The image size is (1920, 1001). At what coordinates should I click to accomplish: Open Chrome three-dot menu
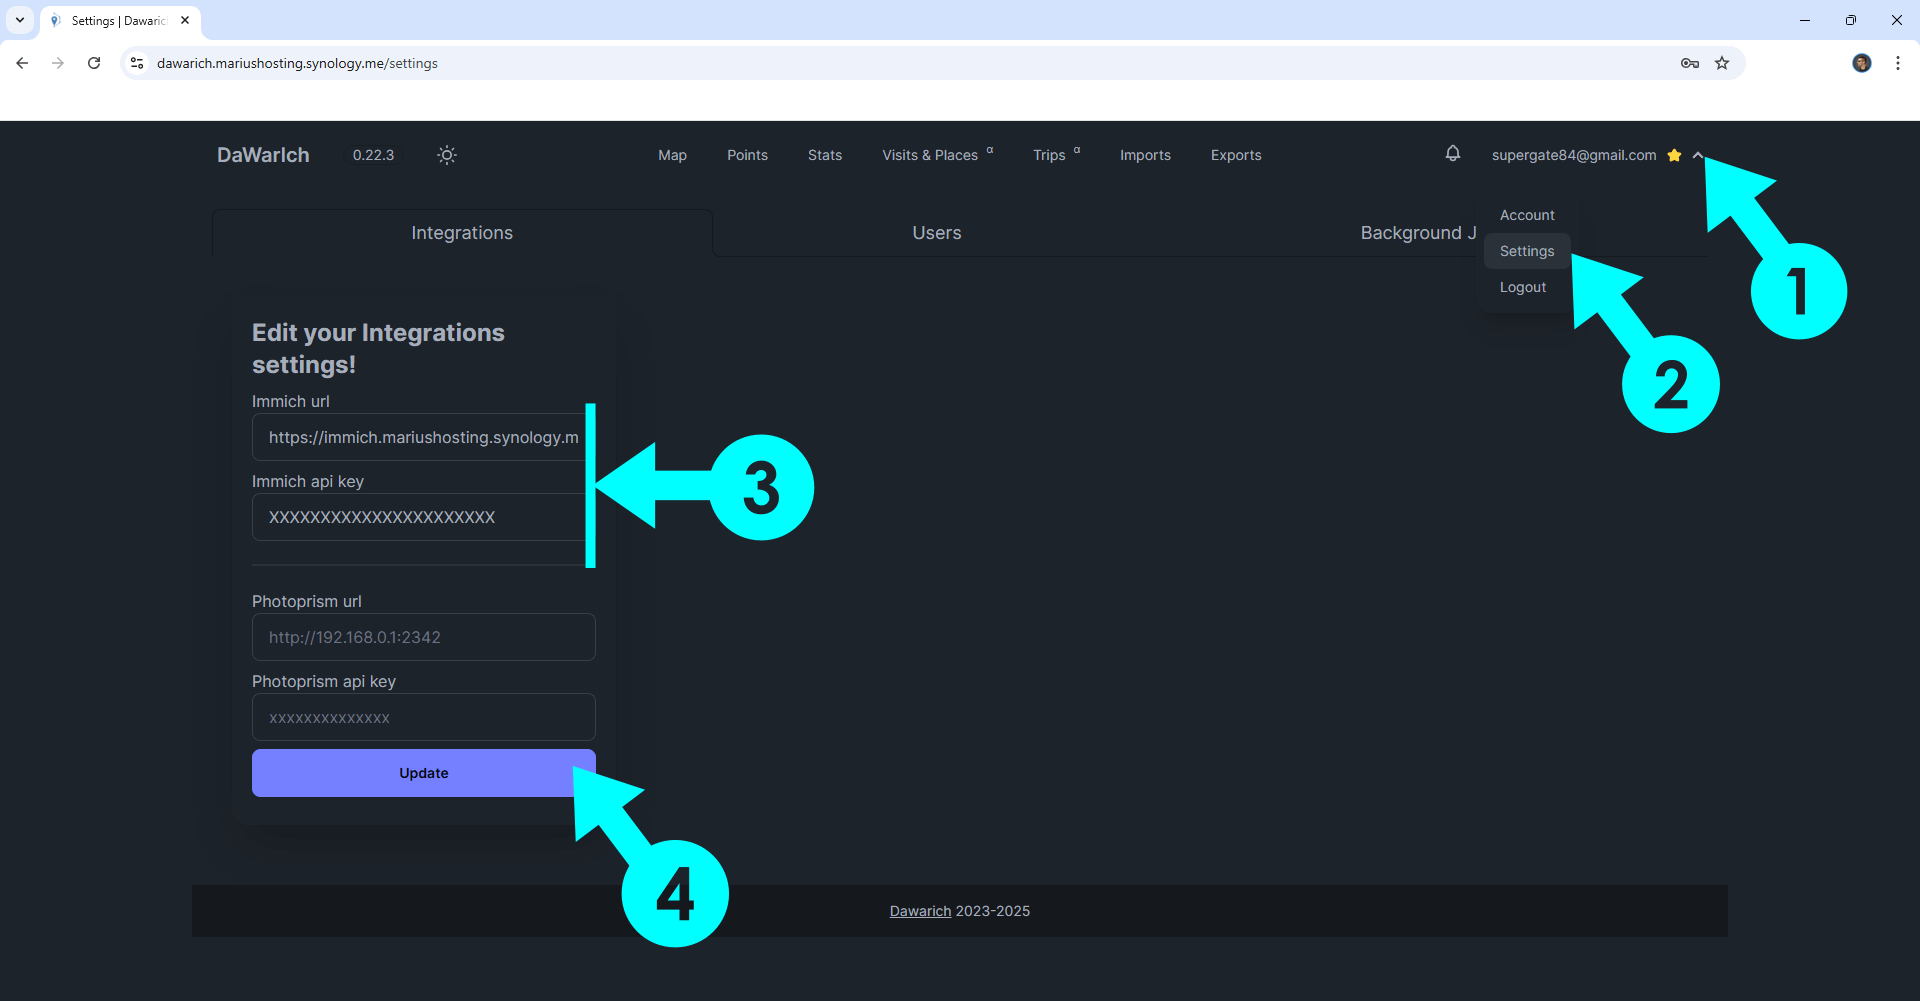click(1898, 63)
